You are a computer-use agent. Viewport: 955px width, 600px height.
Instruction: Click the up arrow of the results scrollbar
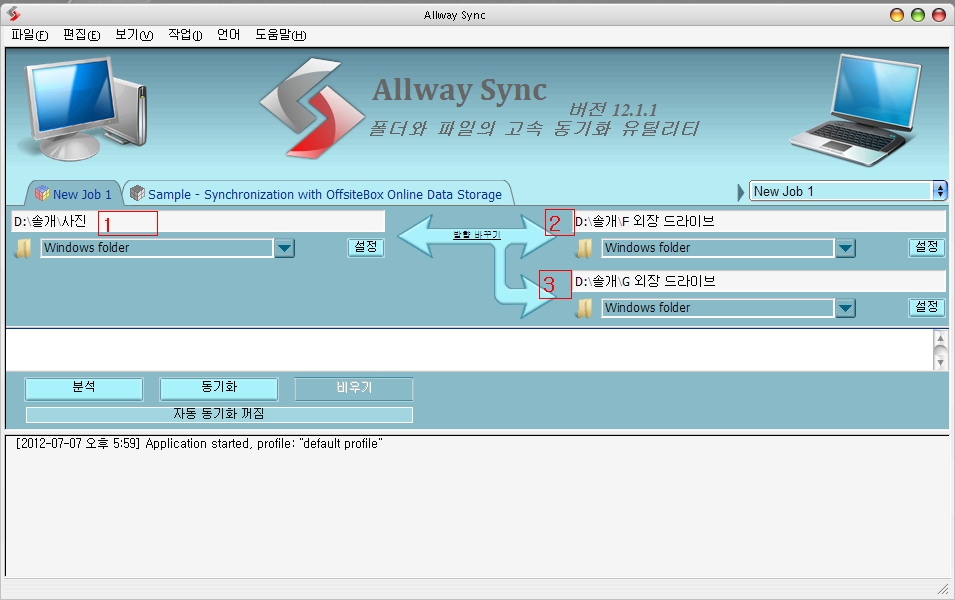[940, 338]
